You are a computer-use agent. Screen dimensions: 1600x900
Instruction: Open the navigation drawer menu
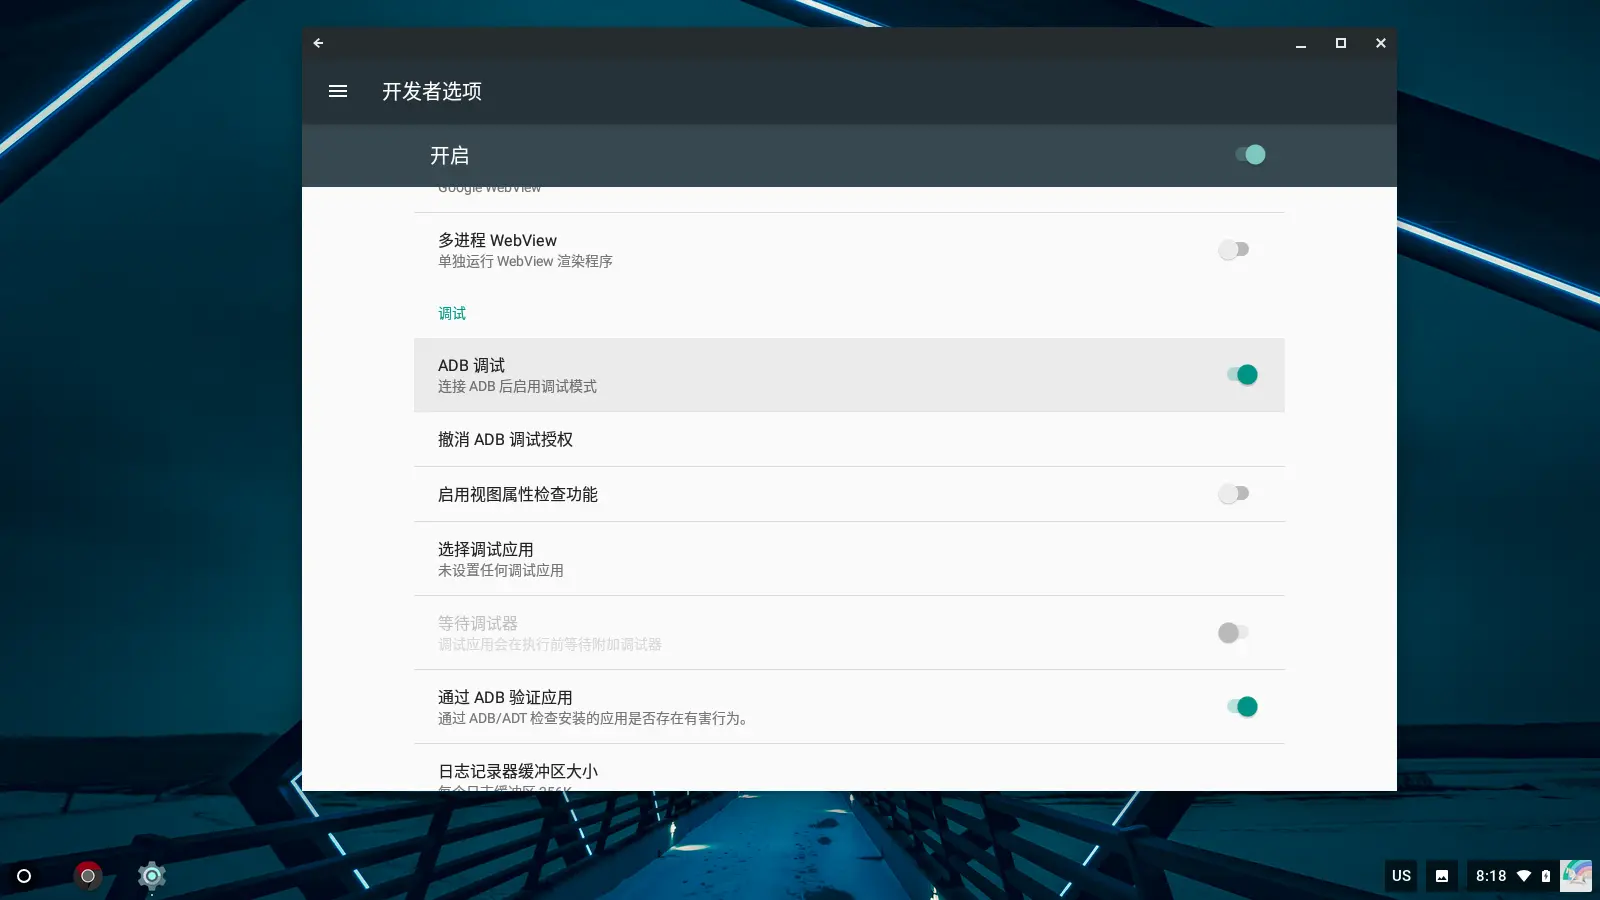(x=337, y=91)
